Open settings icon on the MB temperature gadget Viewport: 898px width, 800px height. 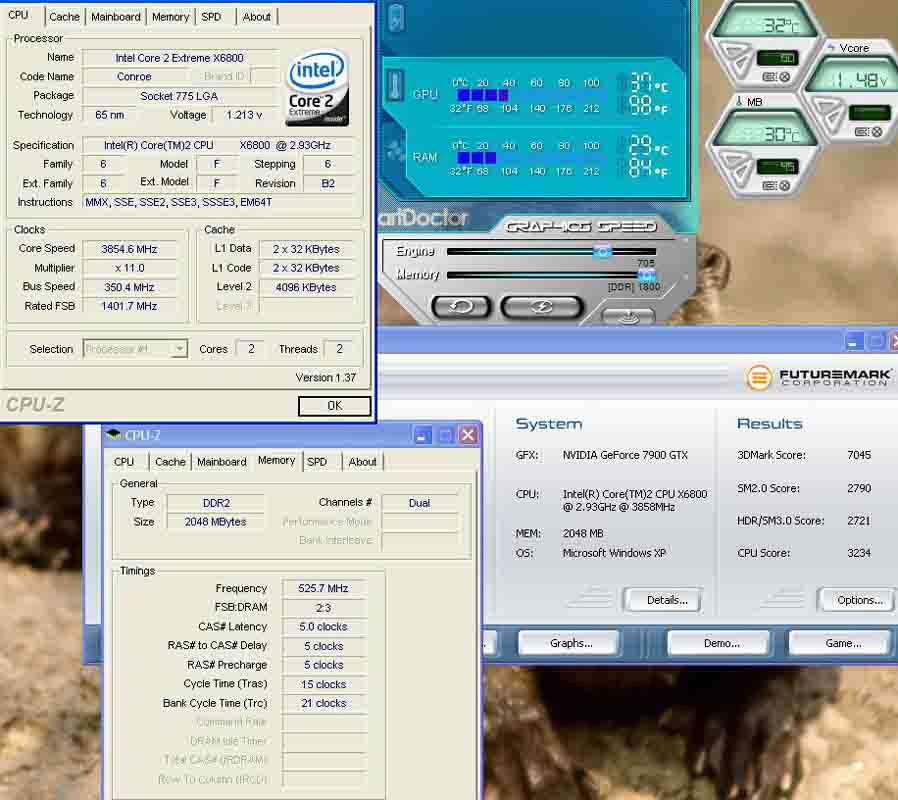pos(769,186)
